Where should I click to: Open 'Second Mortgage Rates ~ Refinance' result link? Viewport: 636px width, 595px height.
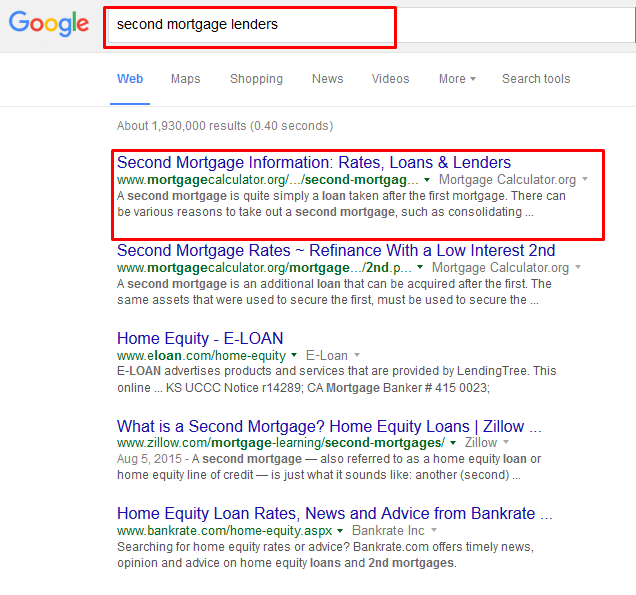pos(336,250)
